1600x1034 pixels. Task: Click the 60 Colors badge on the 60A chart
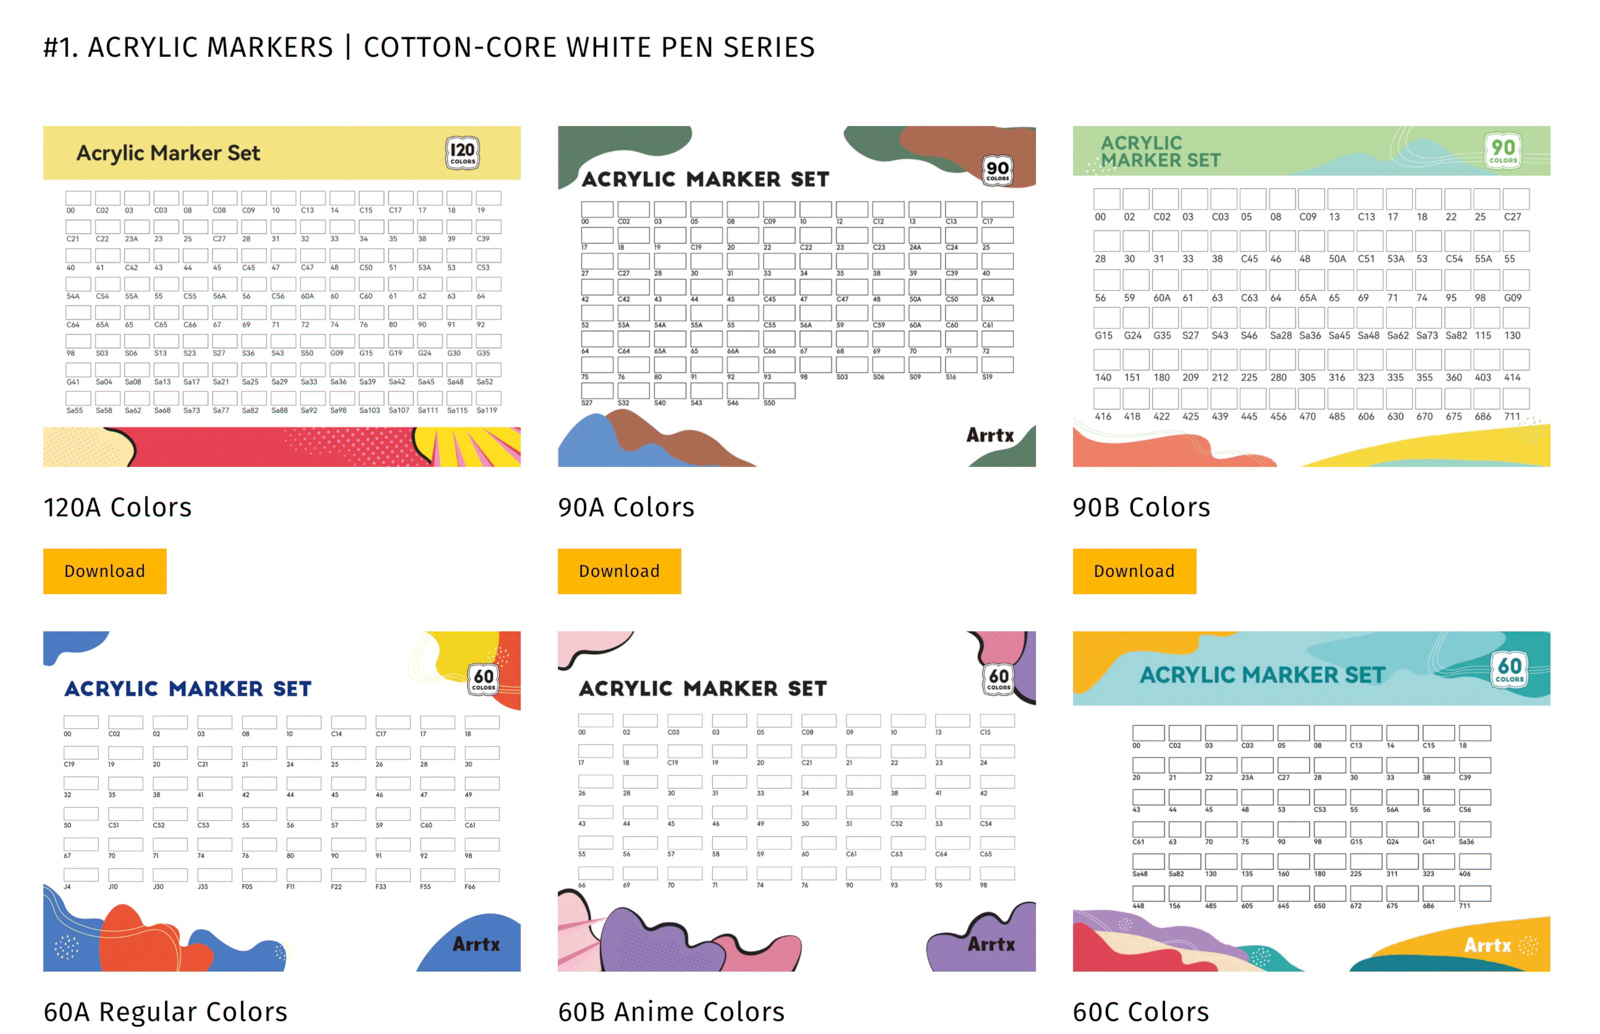484,680
